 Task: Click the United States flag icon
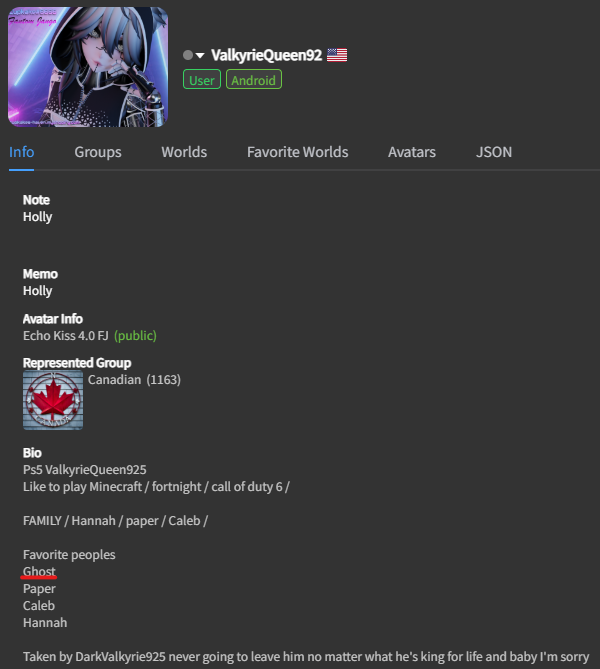(337, 55)
